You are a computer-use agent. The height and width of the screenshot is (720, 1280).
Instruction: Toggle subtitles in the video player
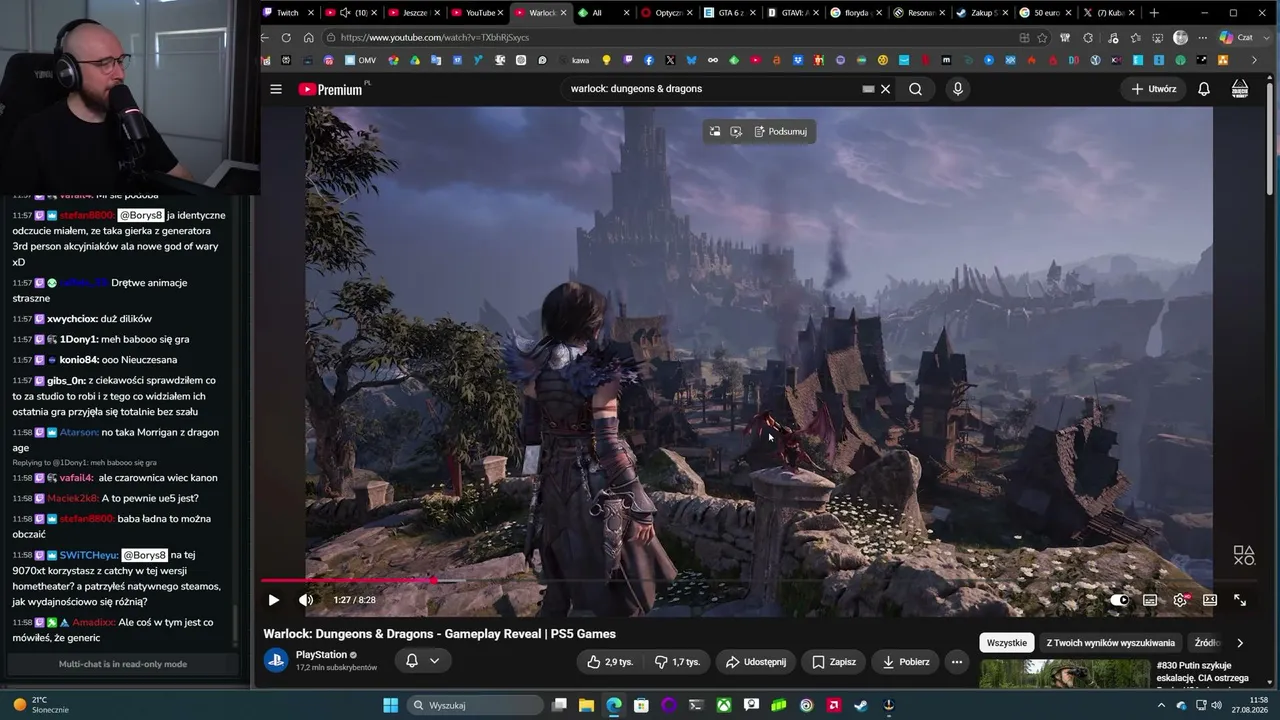coord(1150,600)
